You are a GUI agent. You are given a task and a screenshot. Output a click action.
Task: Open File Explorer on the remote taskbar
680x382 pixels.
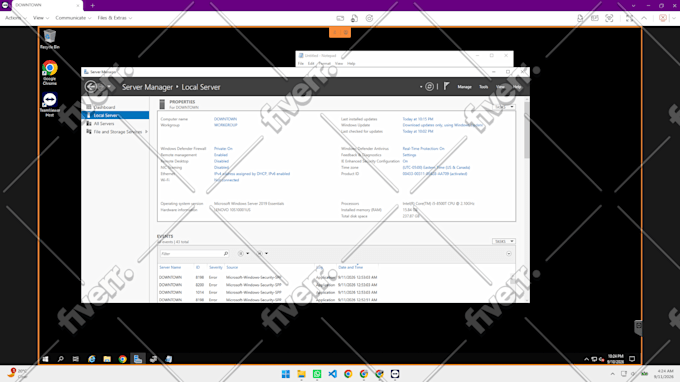(x=107, y=359)
